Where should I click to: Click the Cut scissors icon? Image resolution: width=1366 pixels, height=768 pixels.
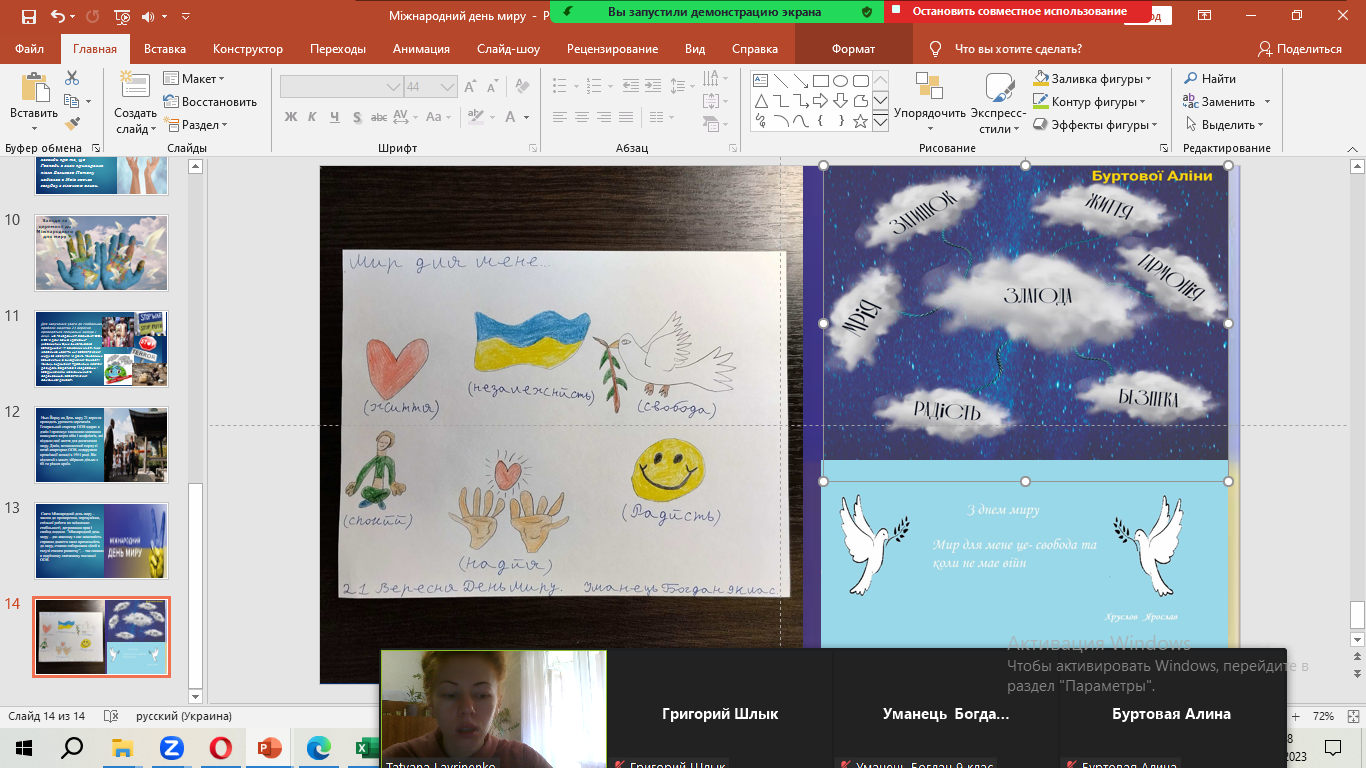click(x=72, y=78)
